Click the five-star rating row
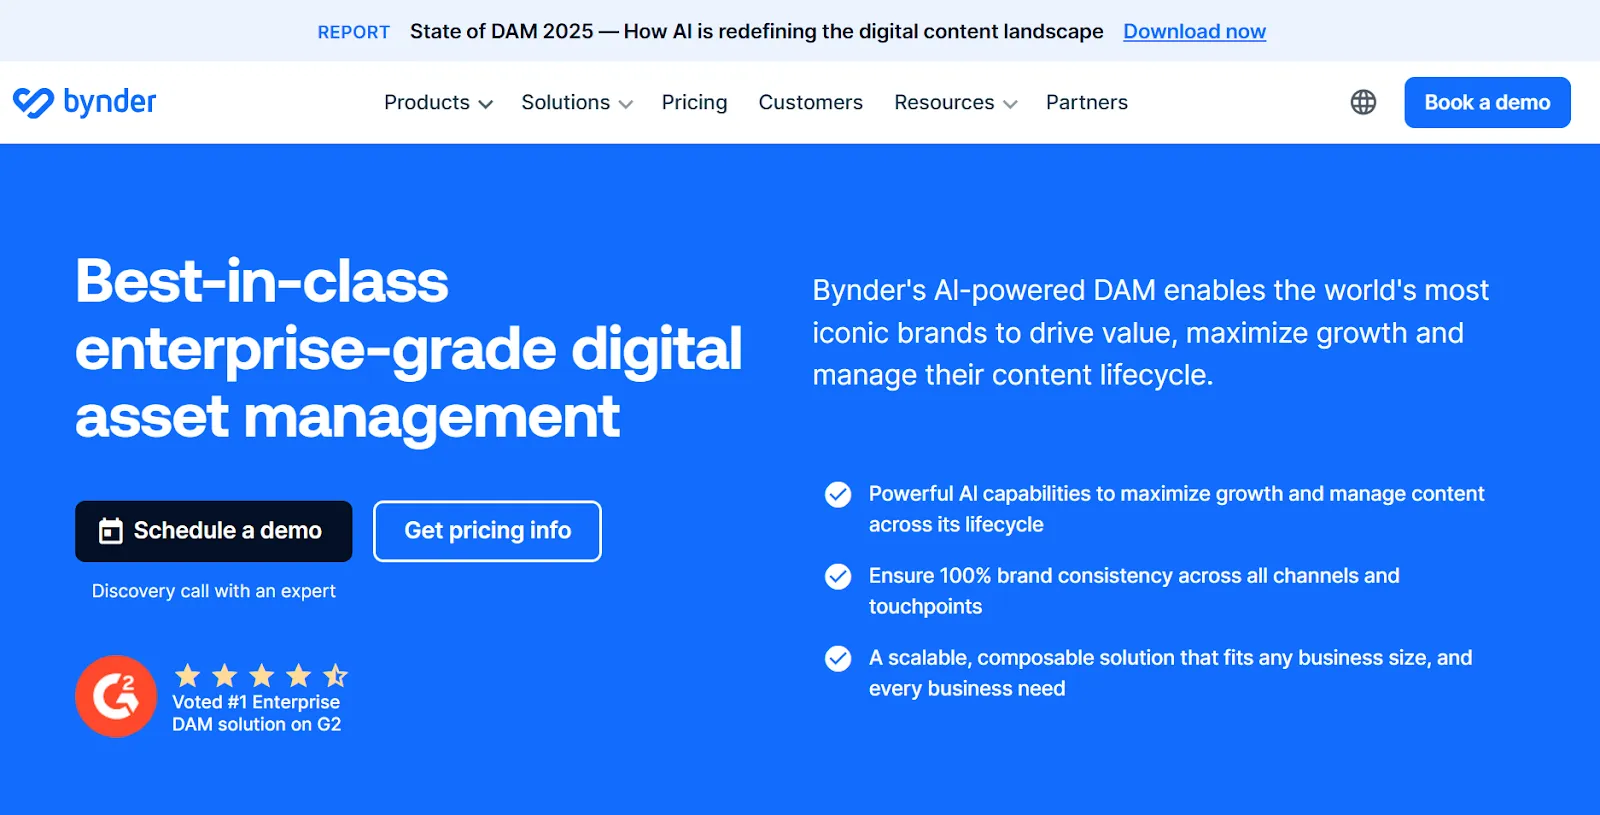Image resolution: width=1600 pixels, height=815 pixels. (261, 676)
